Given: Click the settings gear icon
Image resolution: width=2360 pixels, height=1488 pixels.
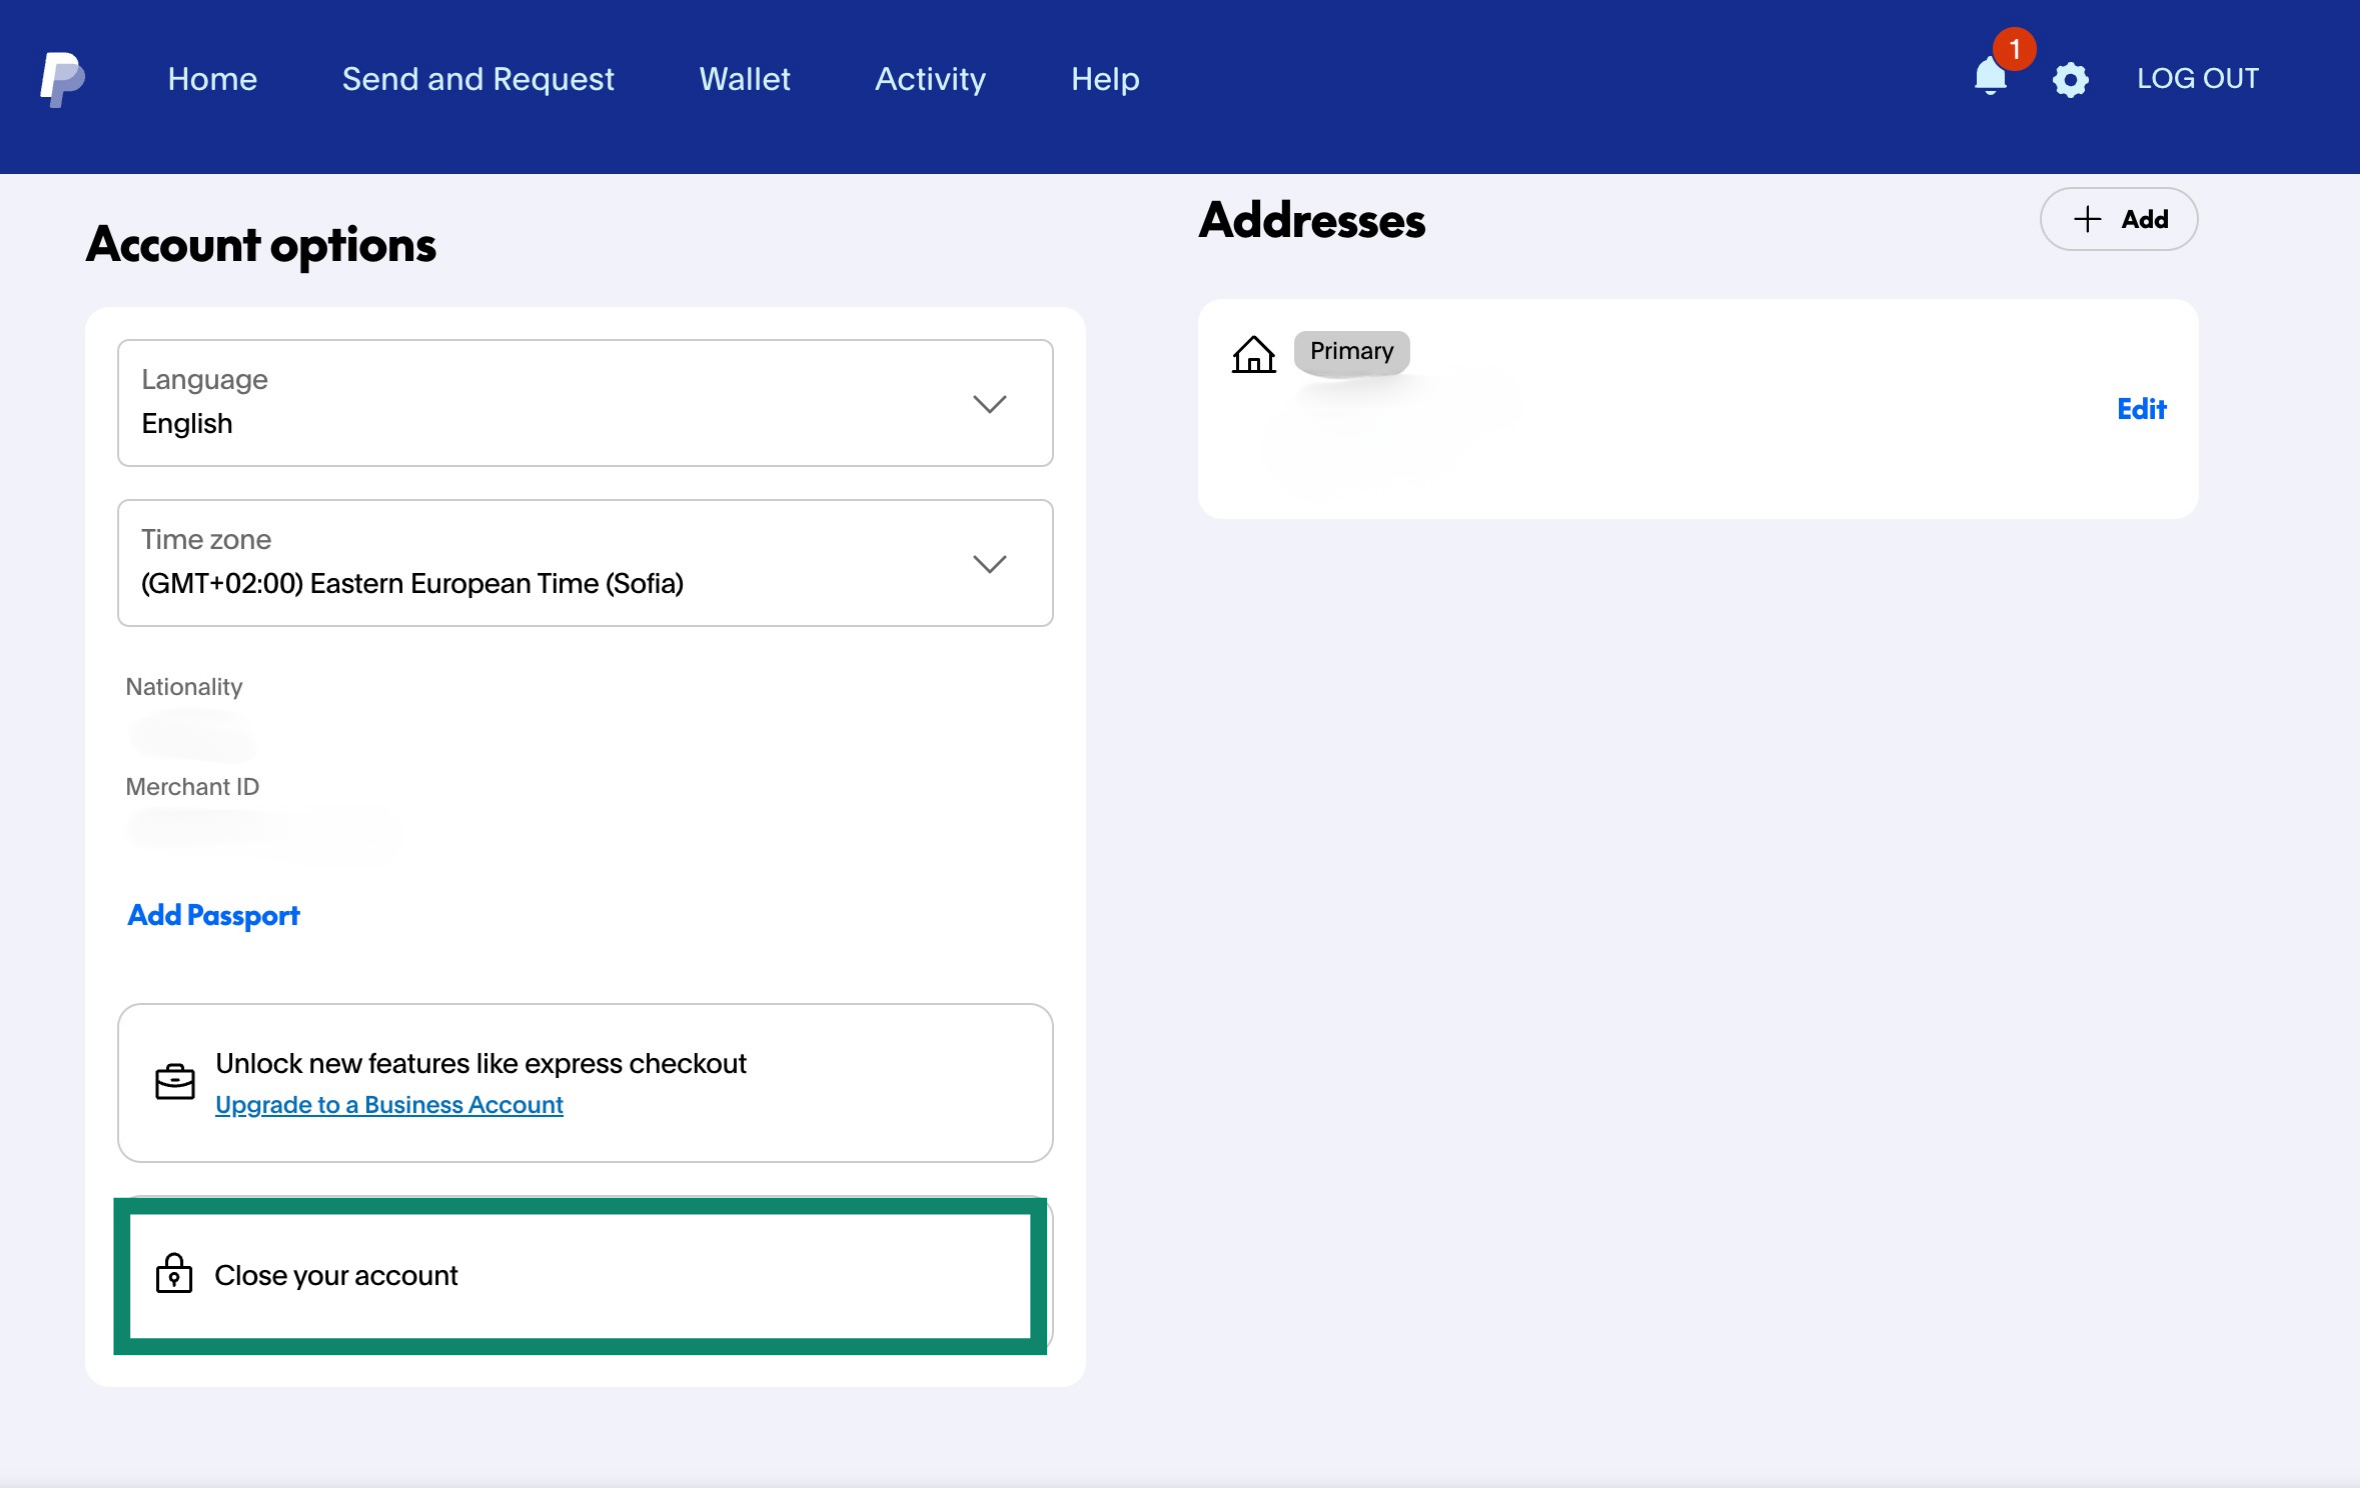Looking at the screenshot, I should click(2070, 79).
